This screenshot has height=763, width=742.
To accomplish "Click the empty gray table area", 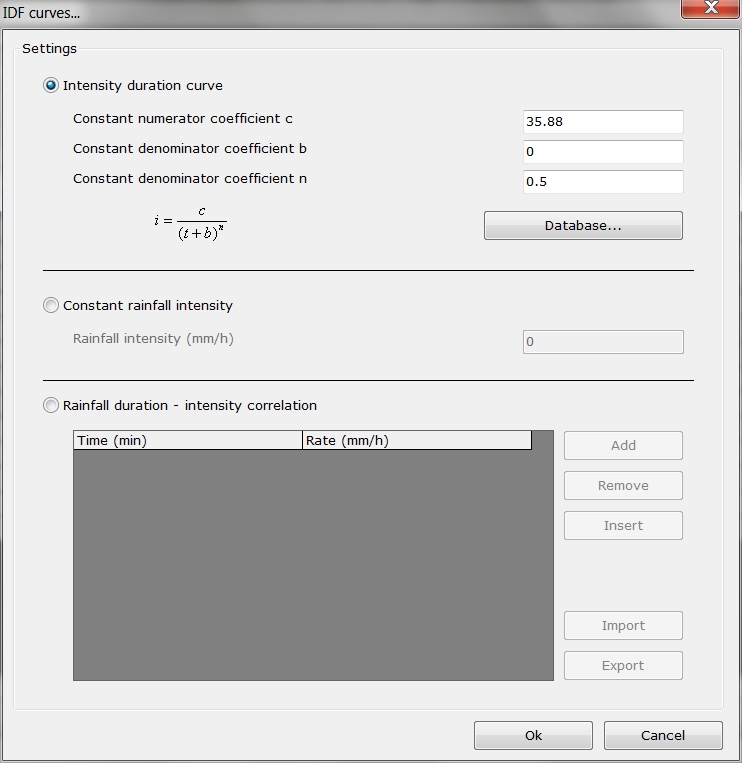I will pyautogui.click(x=312, y=565).
